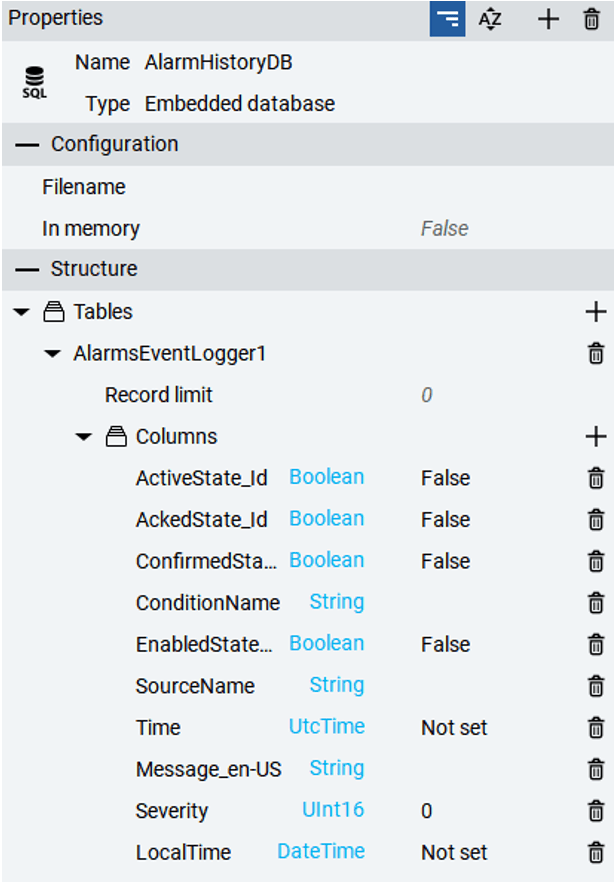The height and width of the screenshot is (883, 614).
Task: Open the ConditionName String type
Action: [337, 602]
